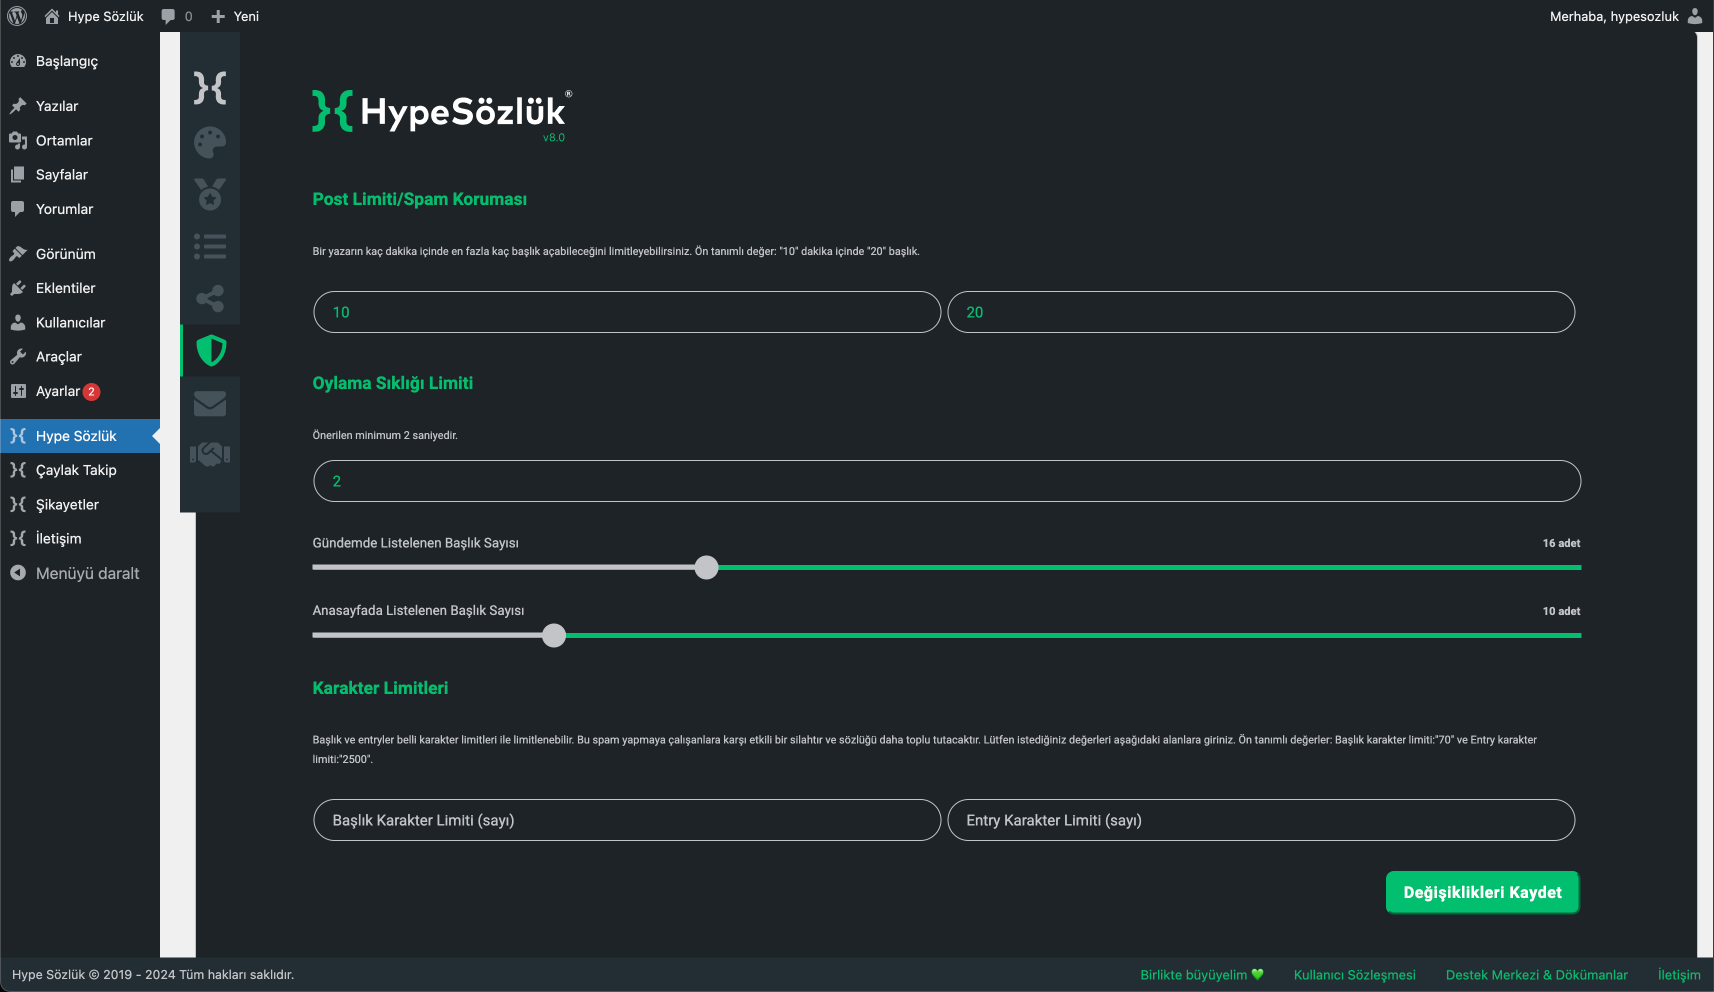Open Destek Merkezi & Dökümanlar link
The height and width of the screenshot is (992, 1714).
[x=1537, y=975]
